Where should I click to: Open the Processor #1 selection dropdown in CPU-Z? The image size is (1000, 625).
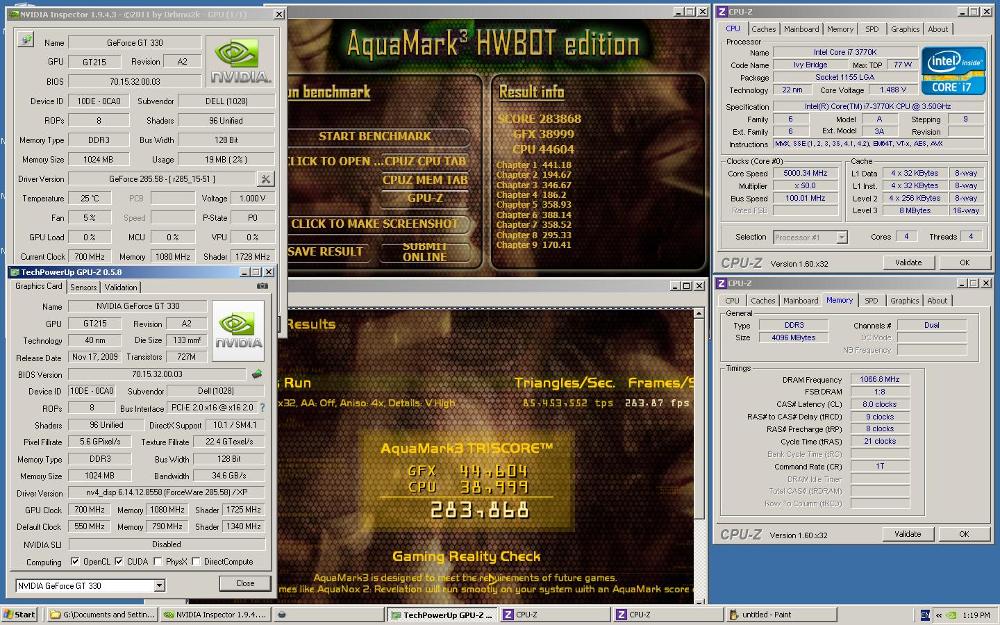click(x=841, y=237)
